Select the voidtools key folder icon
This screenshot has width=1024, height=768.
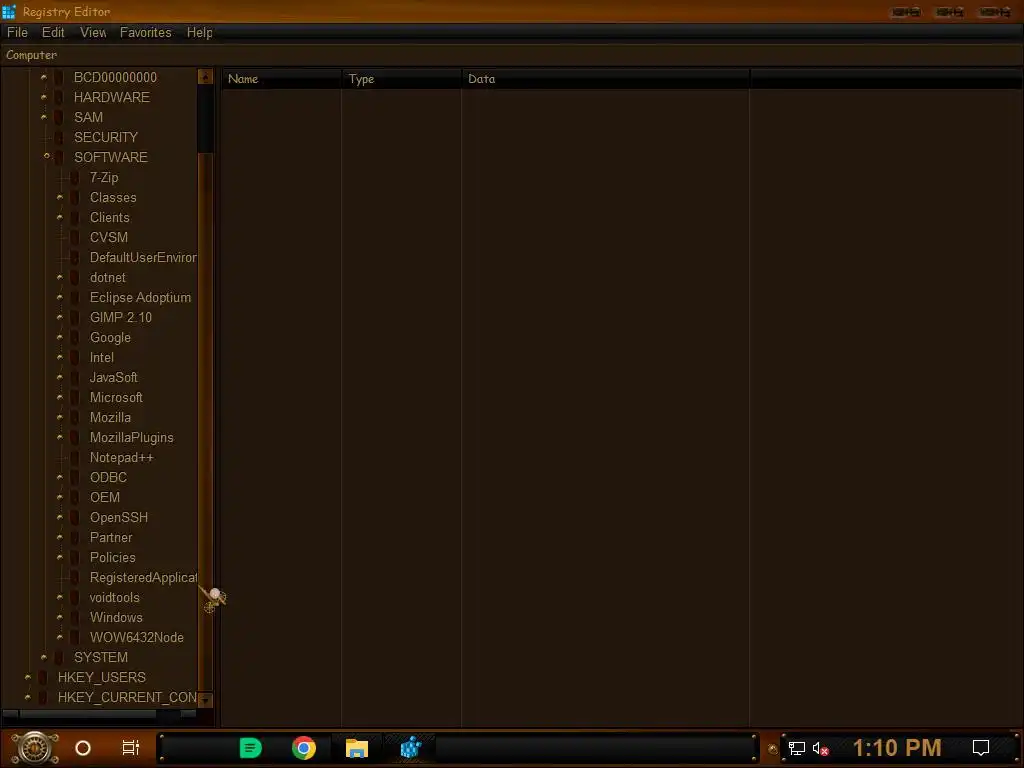[75, 598]
